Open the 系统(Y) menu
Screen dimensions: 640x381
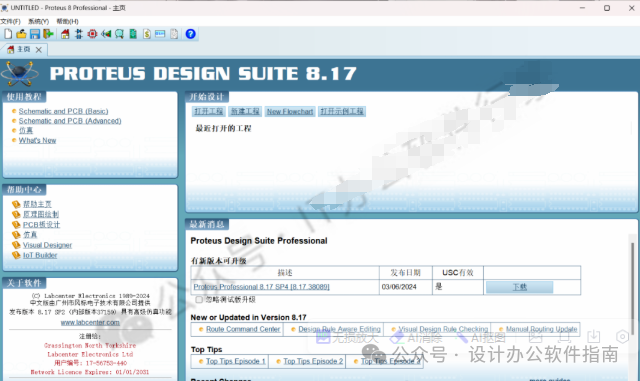pyautogui.click(x=38, y=21)
